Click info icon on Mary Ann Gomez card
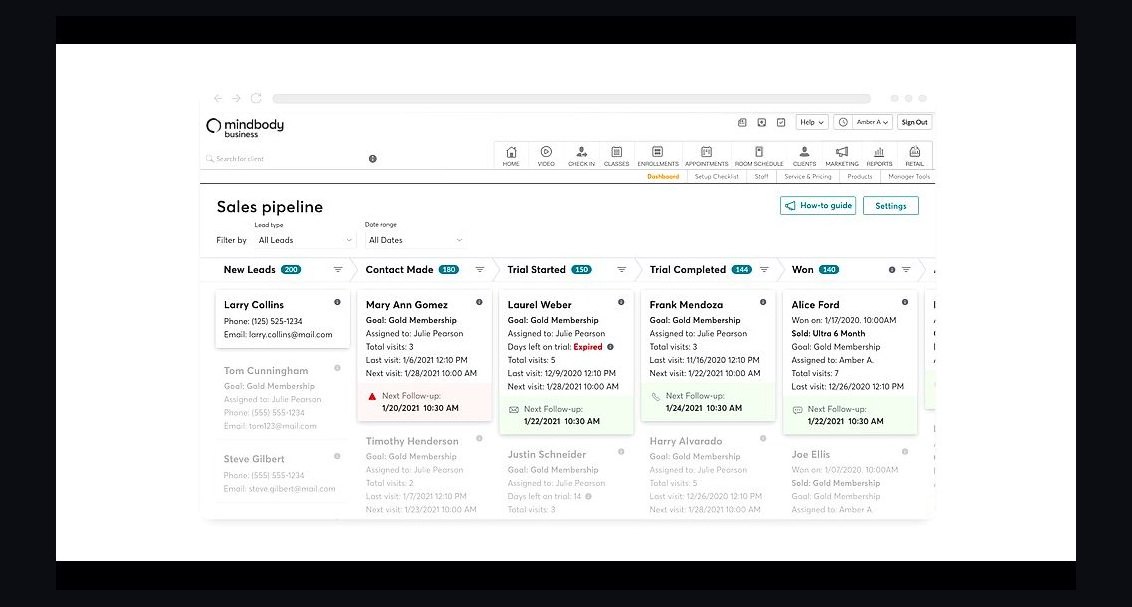The image size is (1132, 607). click(x=479, y=302)
